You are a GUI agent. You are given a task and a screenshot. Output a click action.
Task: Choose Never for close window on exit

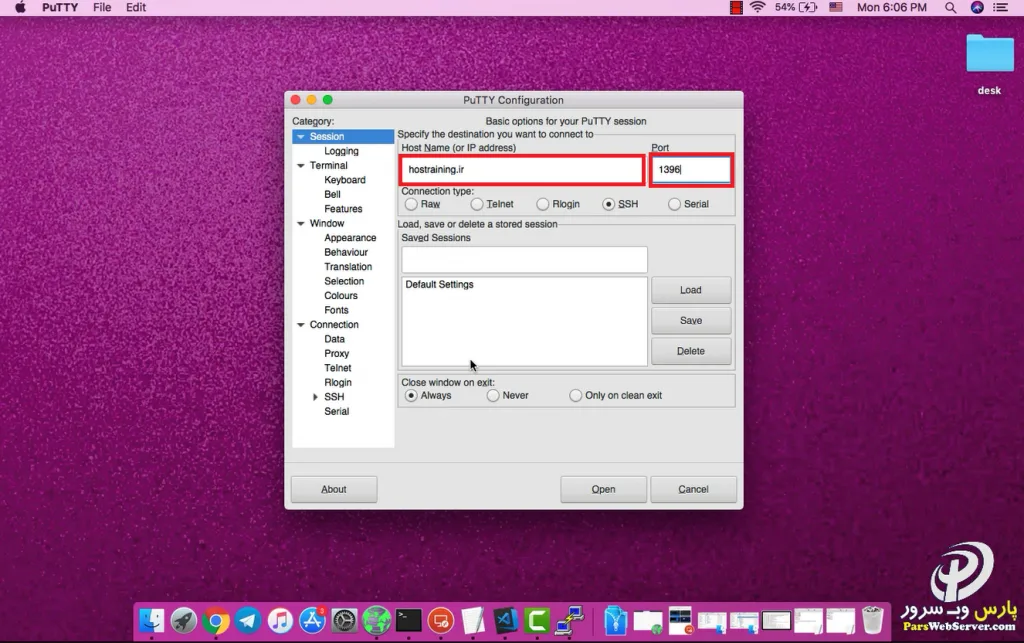tap(493, 396)
